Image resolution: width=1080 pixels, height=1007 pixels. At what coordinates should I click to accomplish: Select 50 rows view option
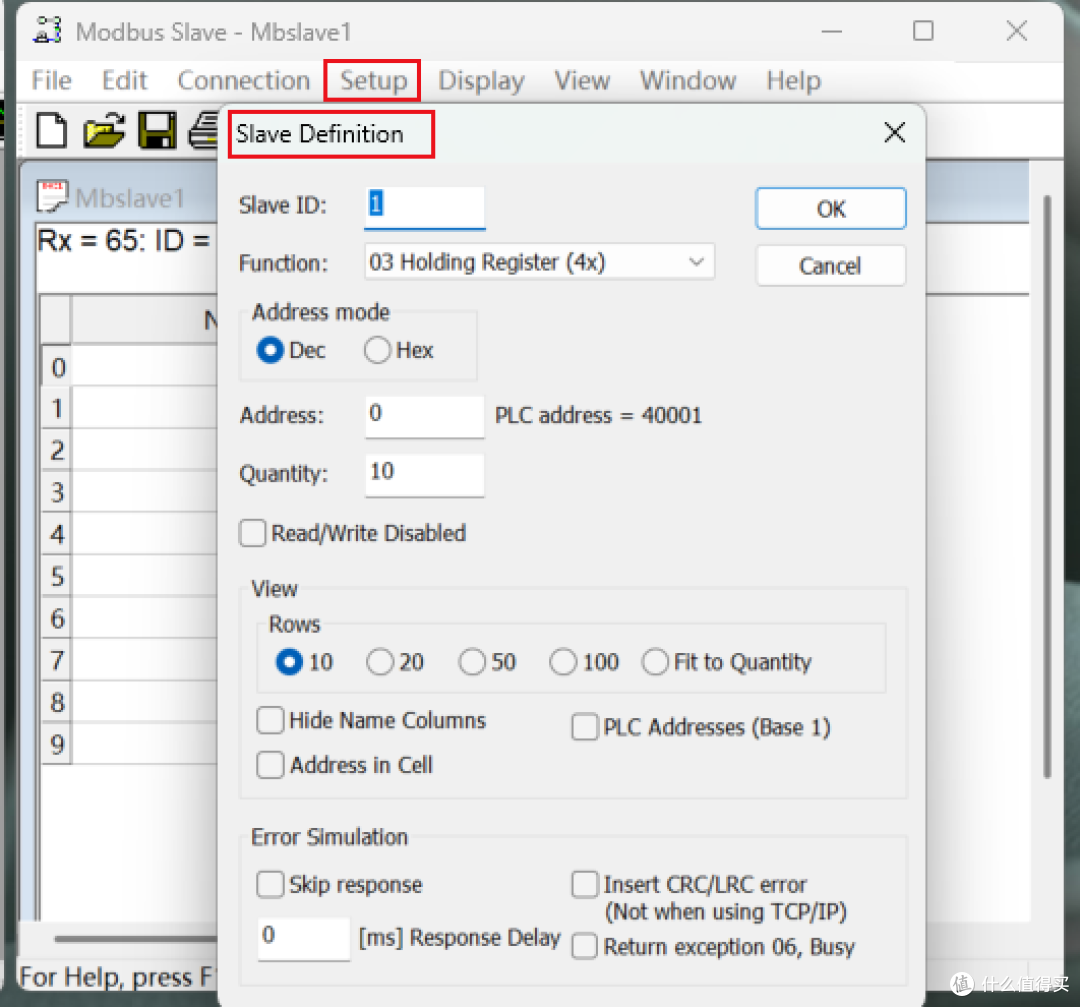(472, 663)
